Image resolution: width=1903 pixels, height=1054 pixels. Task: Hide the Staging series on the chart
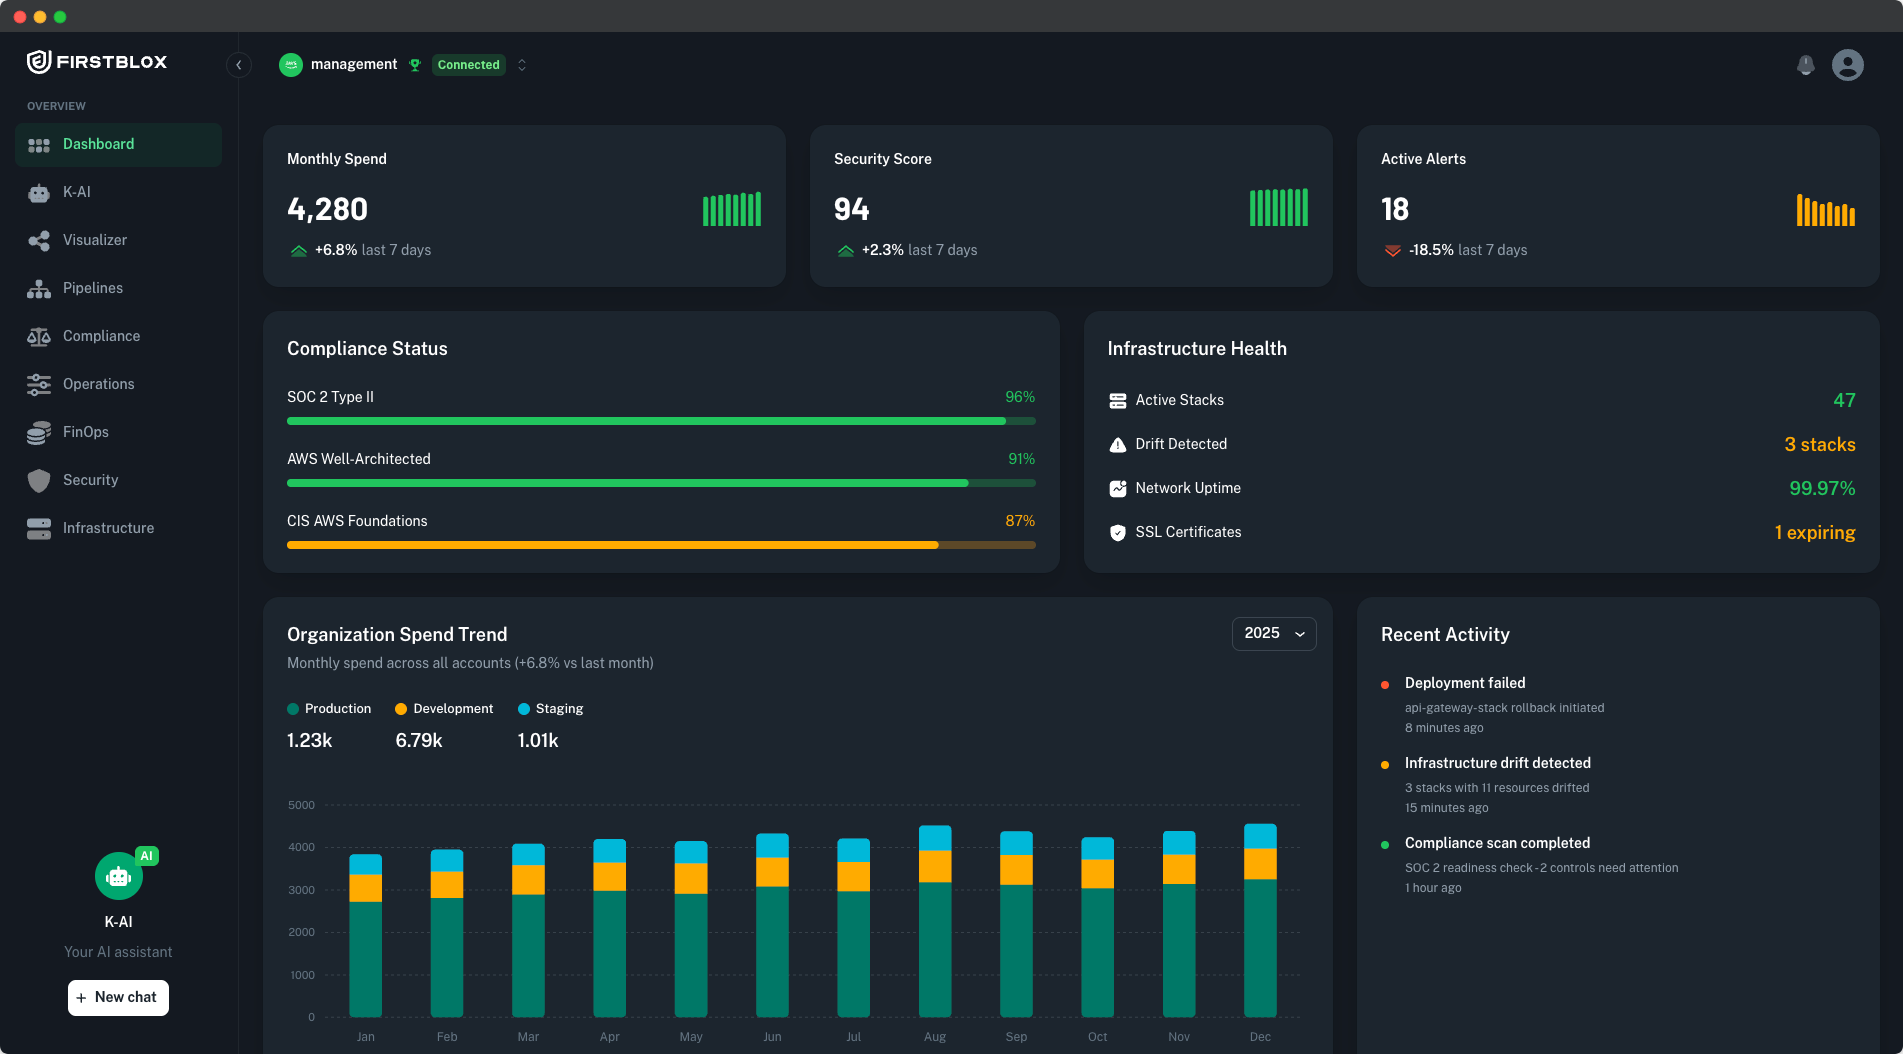point(550,708)
